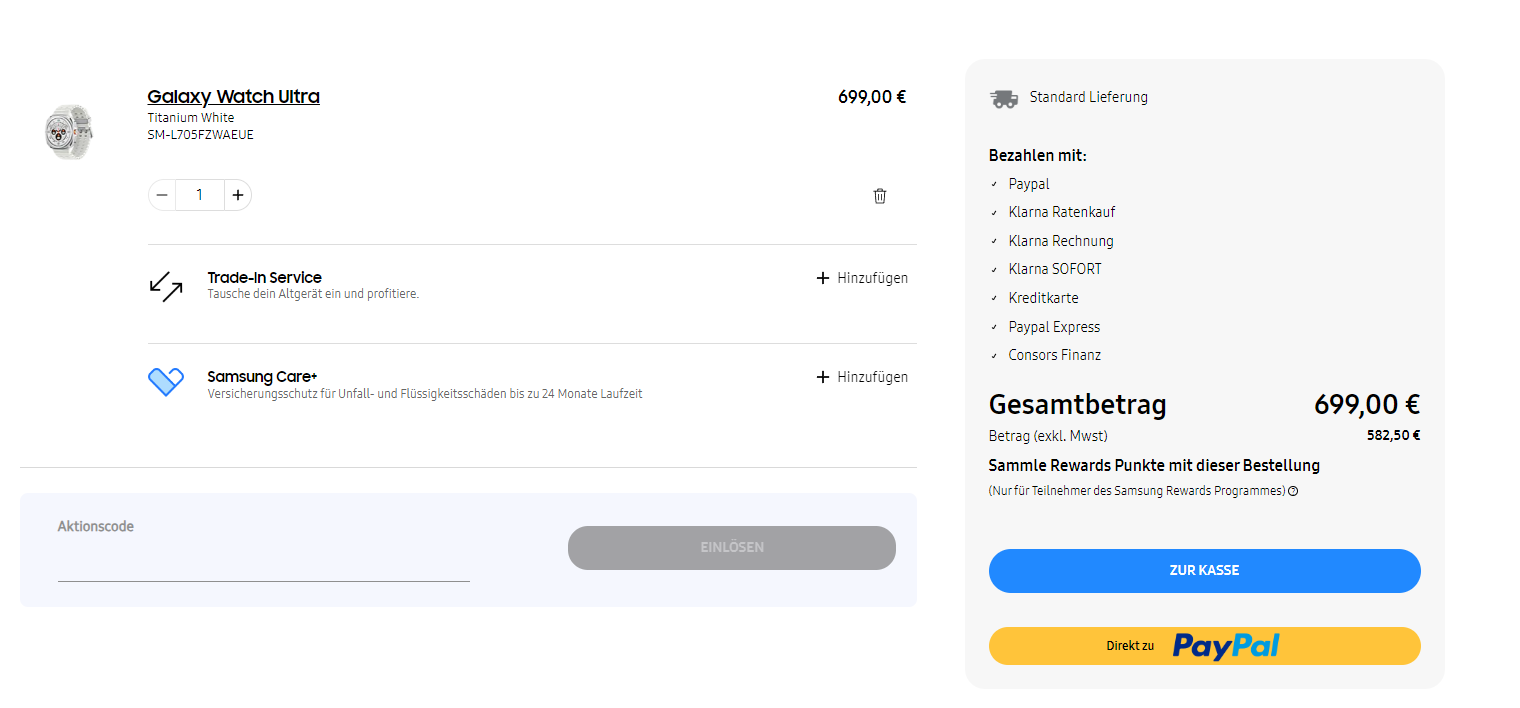This screenshot has width=1520, height=708.
Task: Click the Galaxy Watch Ultra thumbnail image
Action: click(68, 131)
